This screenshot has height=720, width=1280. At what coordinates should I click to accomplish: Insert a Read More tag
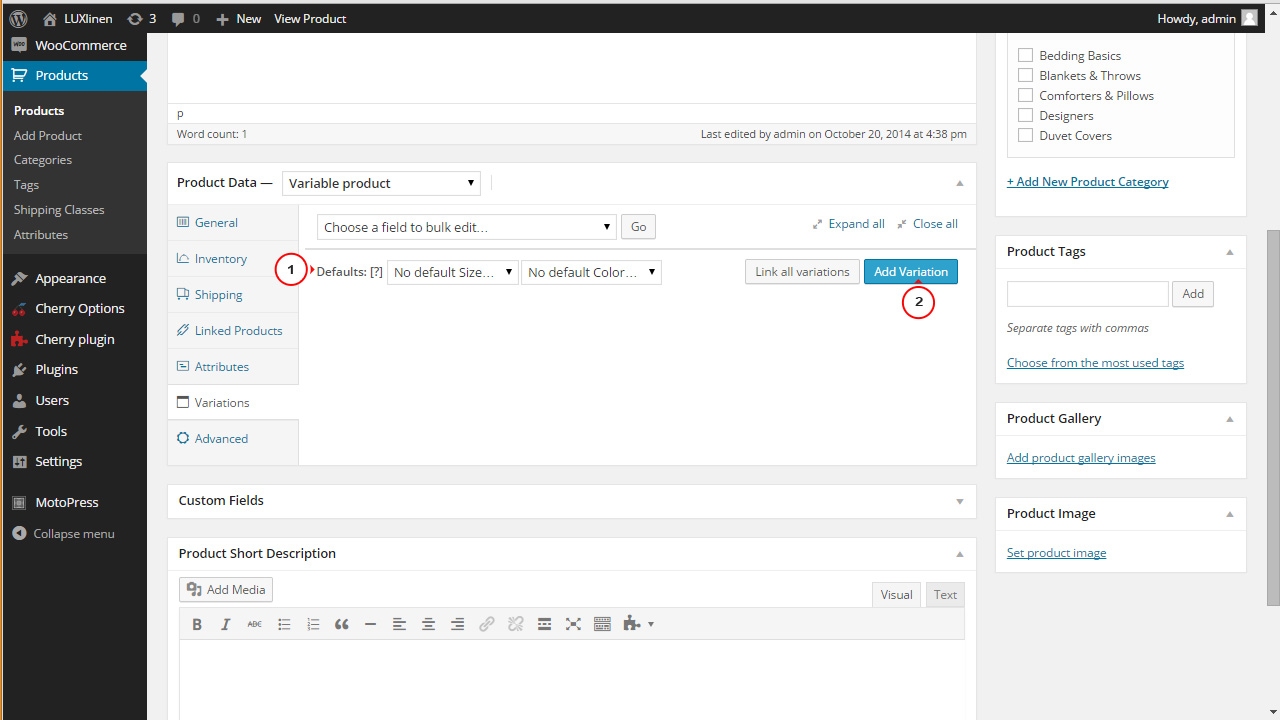coord(544,624)
